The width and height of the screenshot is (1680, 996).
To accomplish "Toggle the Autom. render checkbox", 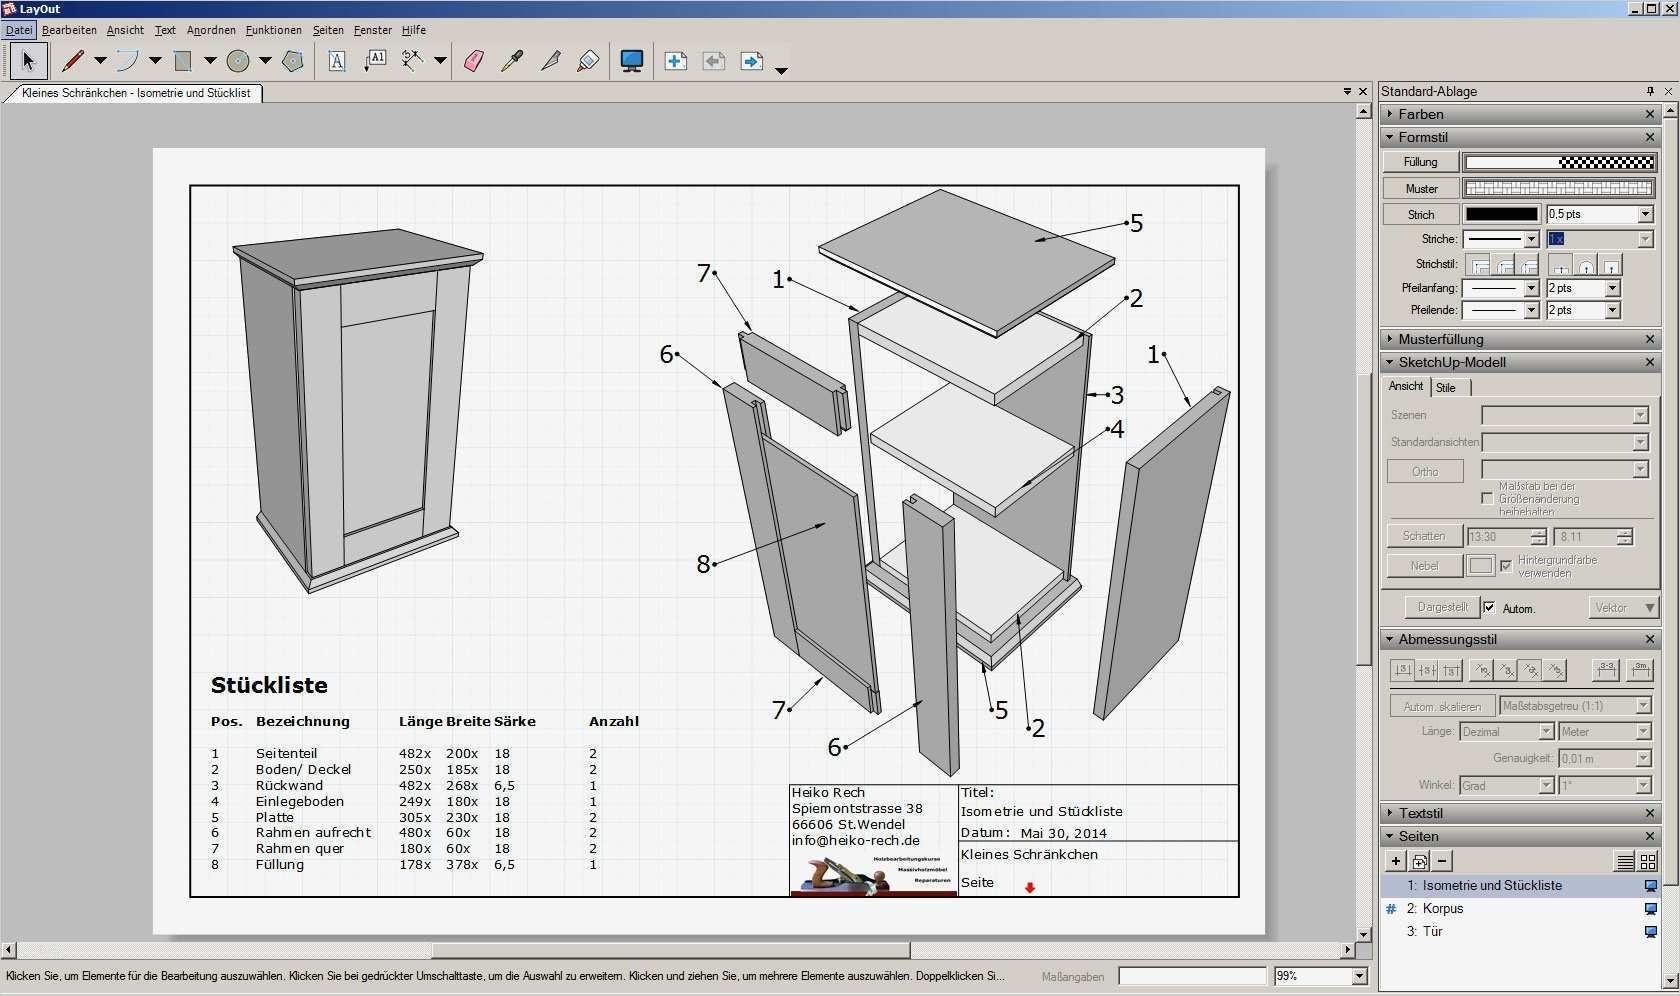I will coord(1490,608).
